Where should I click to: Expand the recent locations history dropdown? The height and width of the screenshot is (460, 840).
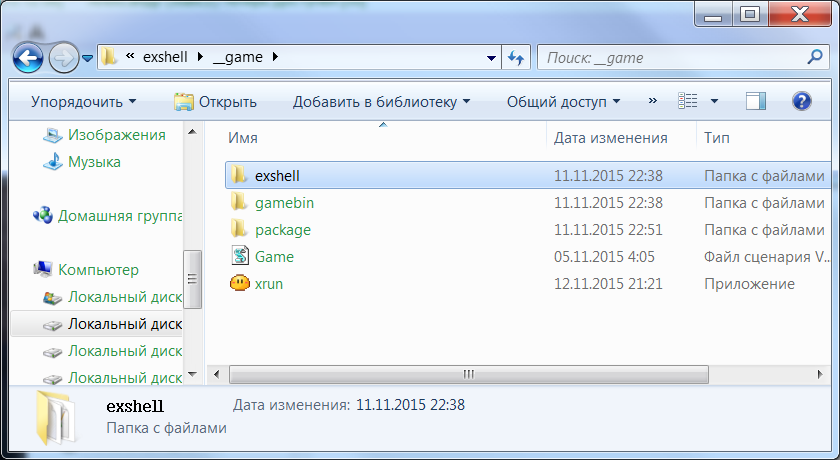coord(88,58)
